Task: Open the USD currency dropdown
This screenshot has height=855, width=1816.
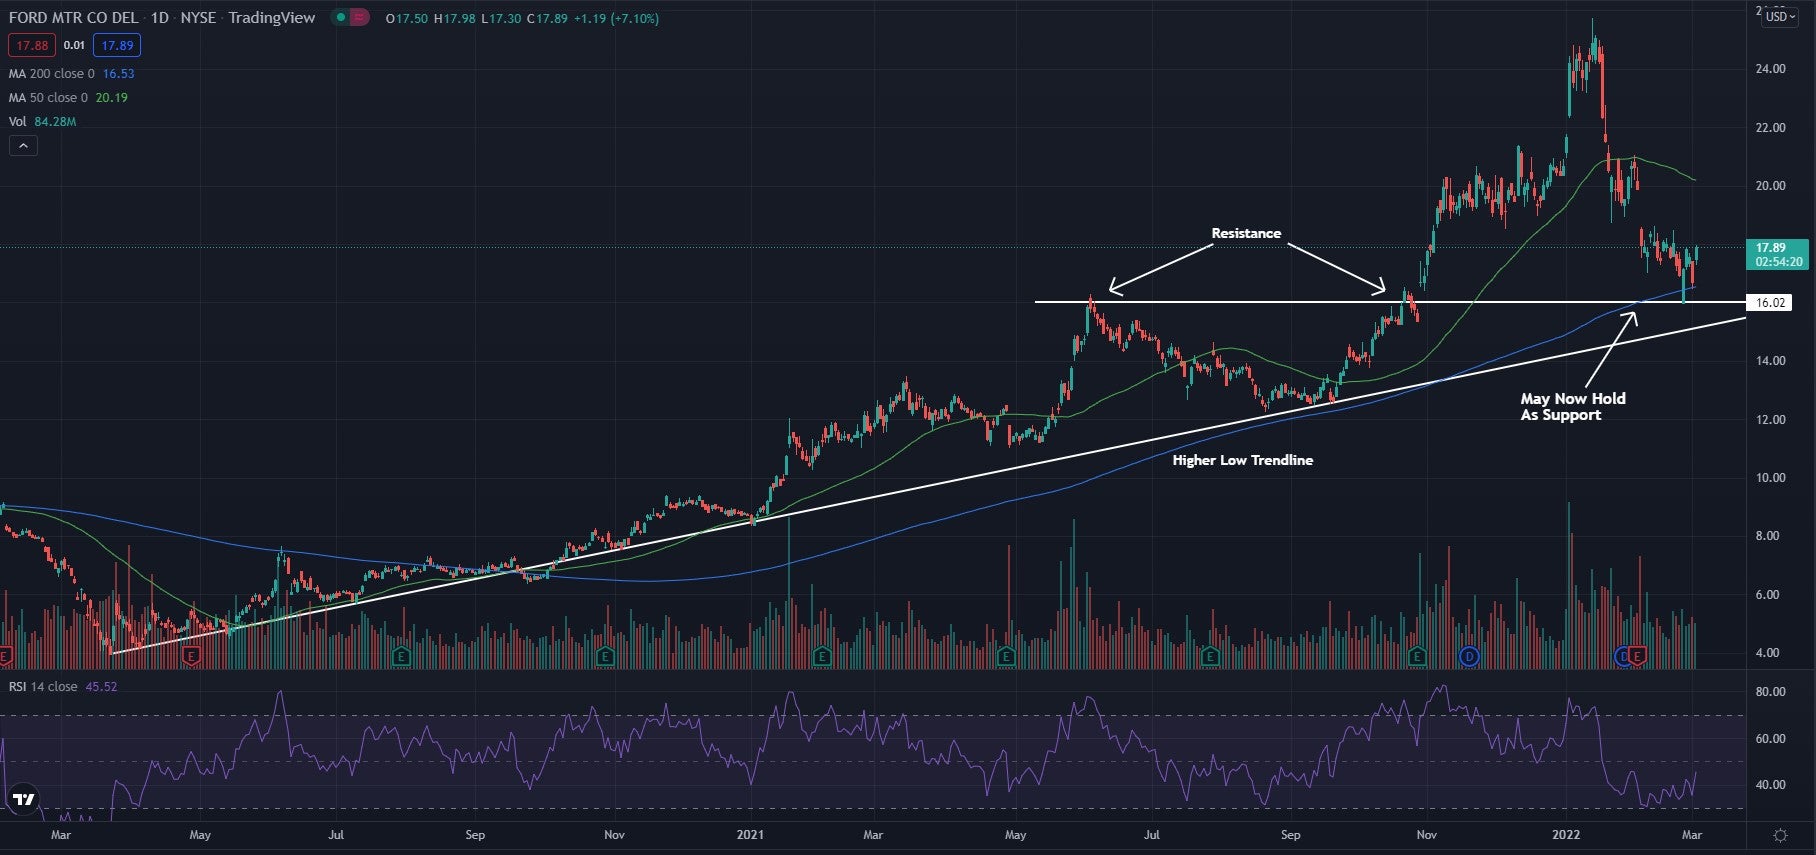Action: pyautogui.click(x=1780, y=17)
